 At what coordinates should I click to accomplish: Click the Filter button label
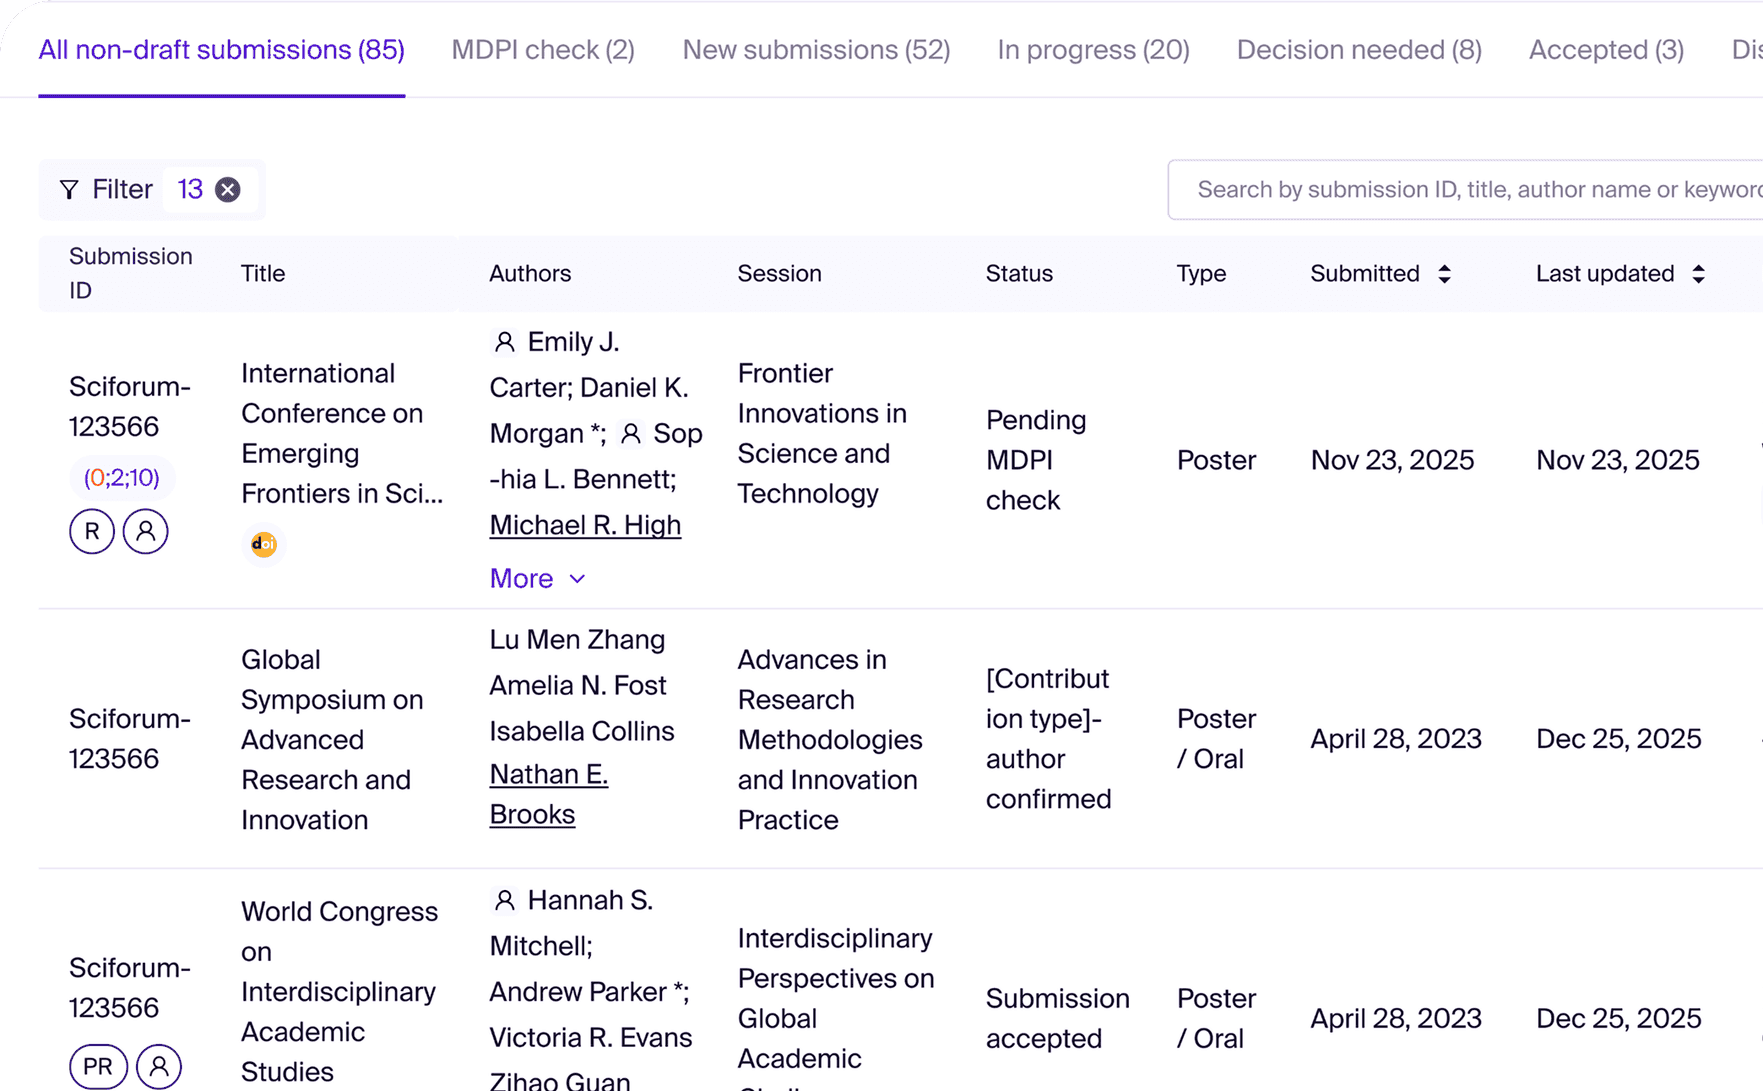click(122, 190)
